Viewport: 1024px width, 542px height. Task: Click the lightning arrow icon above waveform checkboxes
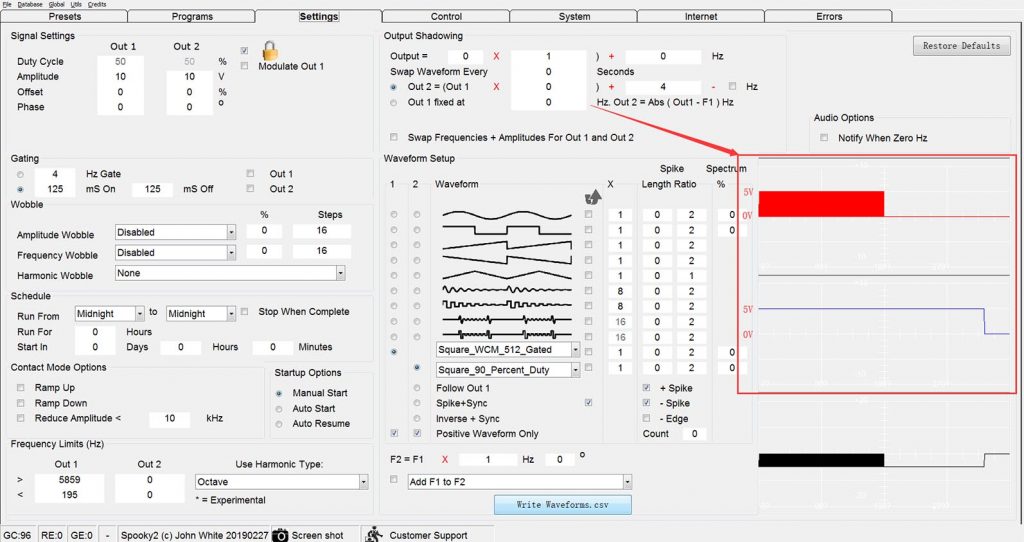coord(592,198)
